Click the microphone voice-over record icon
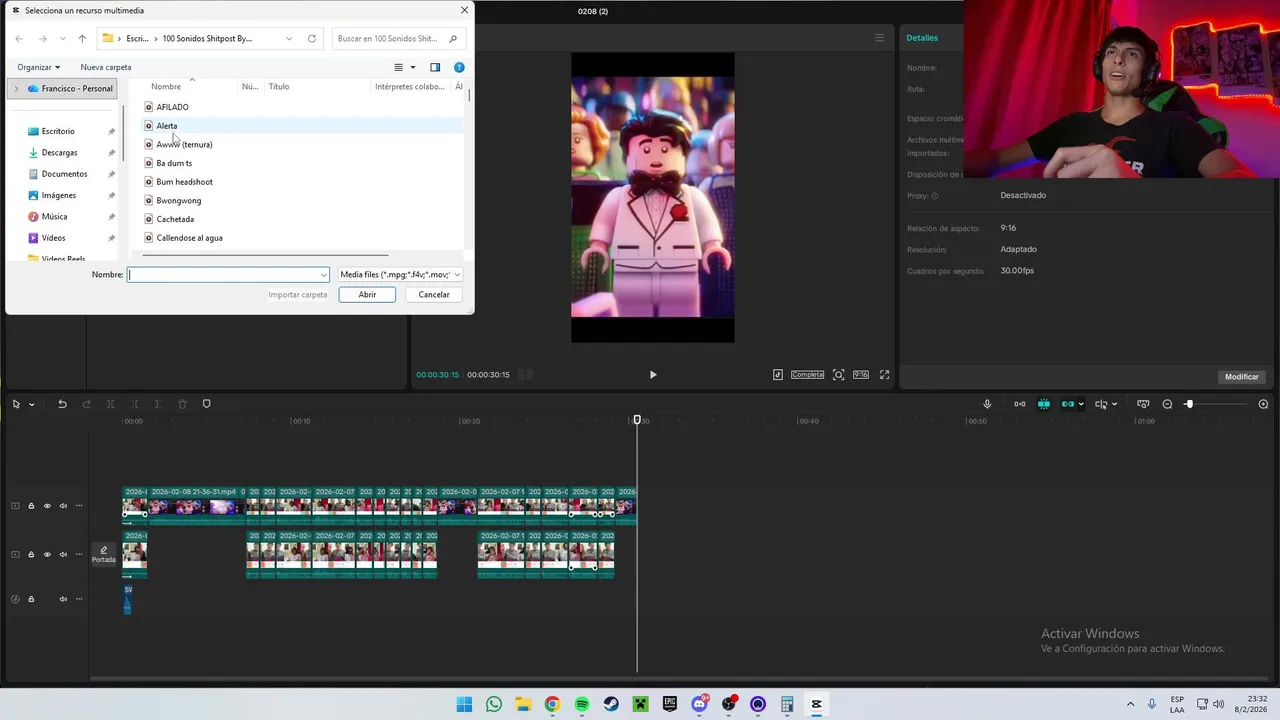This screenshot has width=1280, height=720. click(x=987, y=404)
